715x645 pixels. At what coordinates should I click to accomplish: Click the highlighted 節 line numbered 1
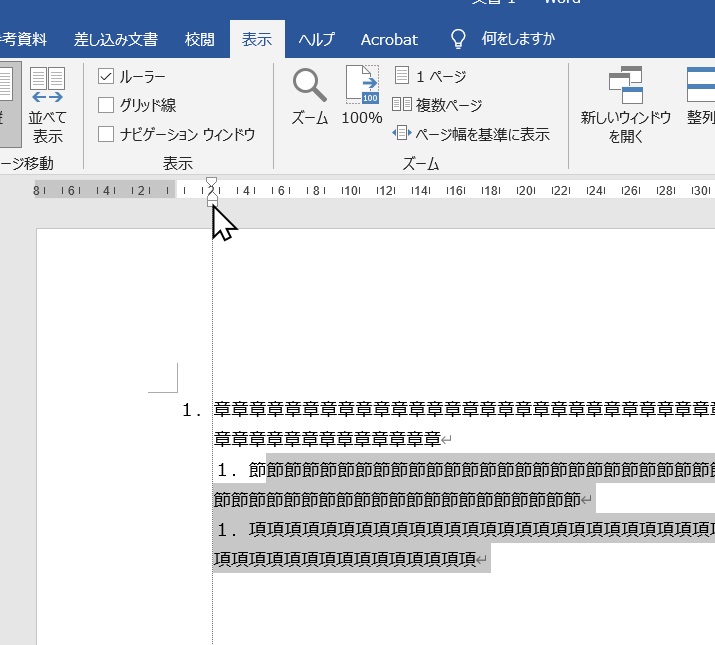[464, 469]
